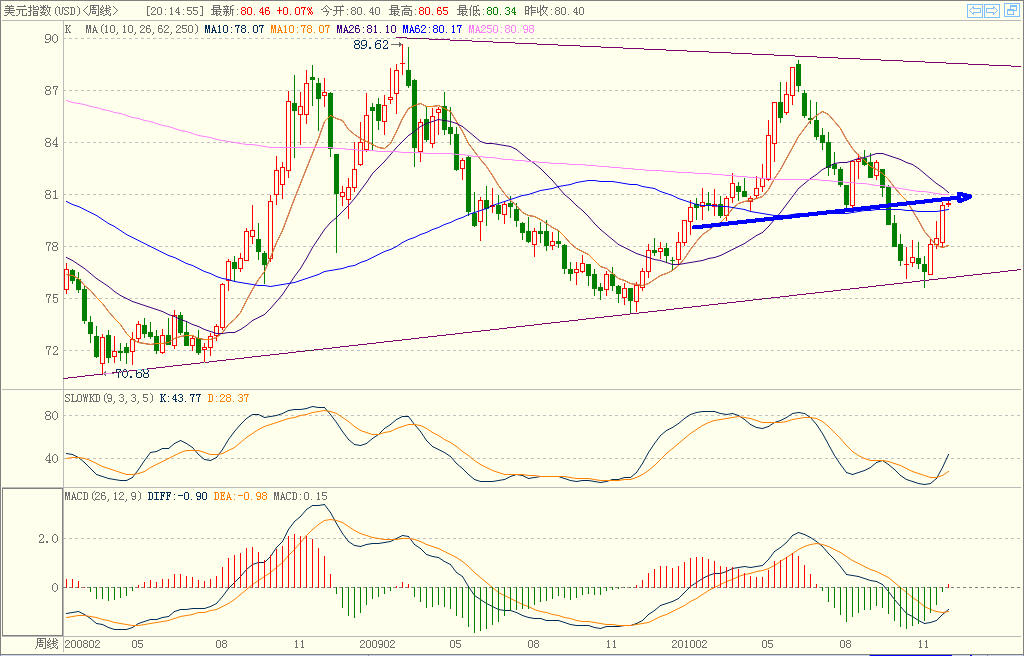Viewport: 1024px width, 656px height.
Task: Click the pink MA250:80.98 legend value
Action: [502, 29]
